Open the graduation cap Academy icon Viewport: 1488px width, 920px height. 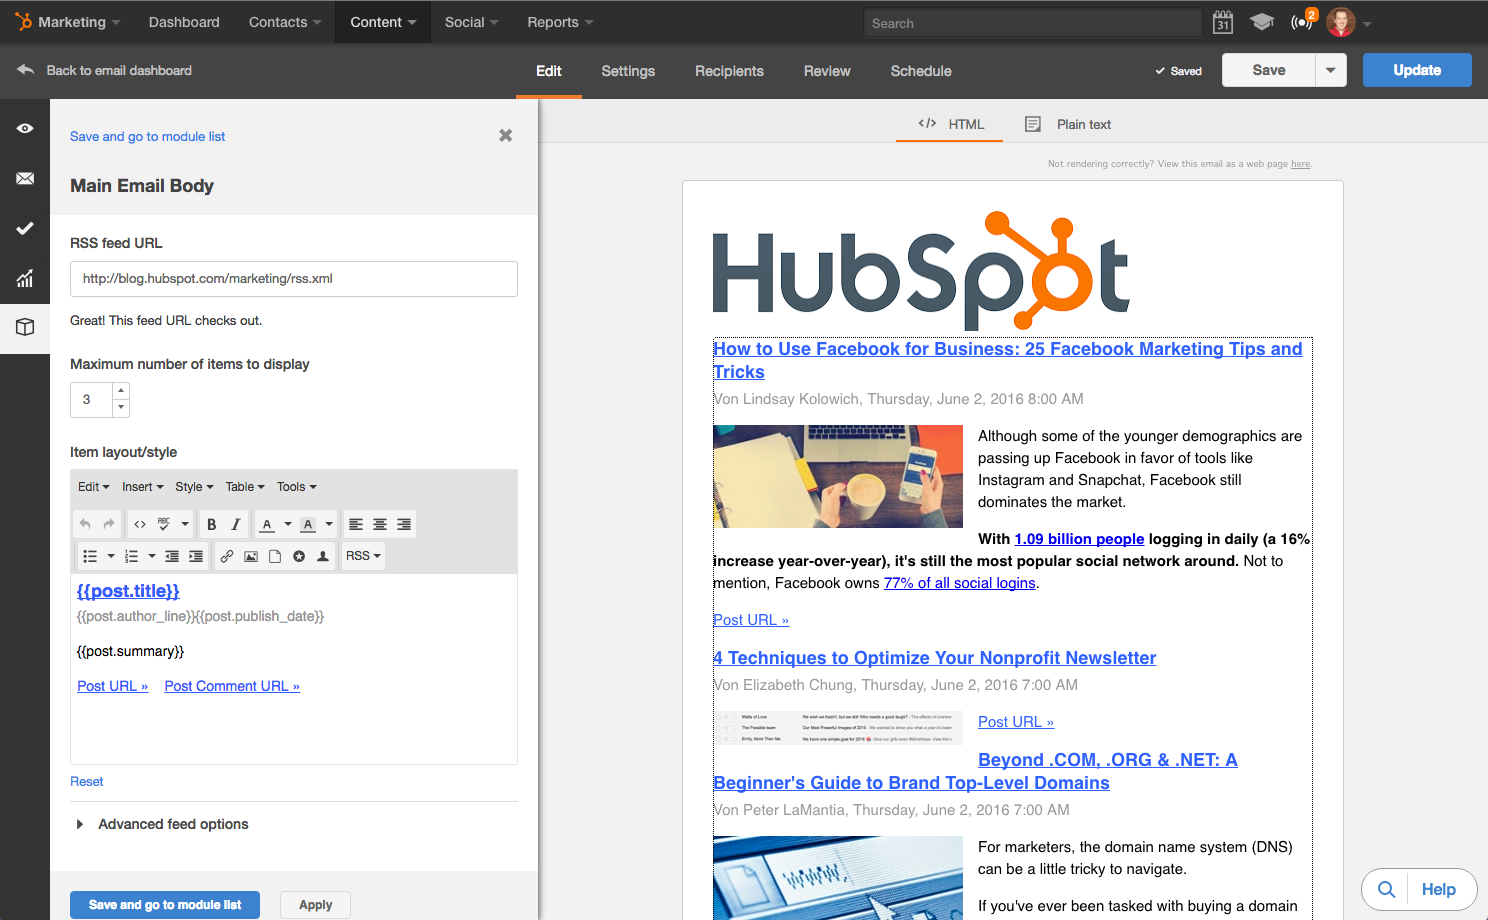pyautogui.click(x=1261, y=22)
